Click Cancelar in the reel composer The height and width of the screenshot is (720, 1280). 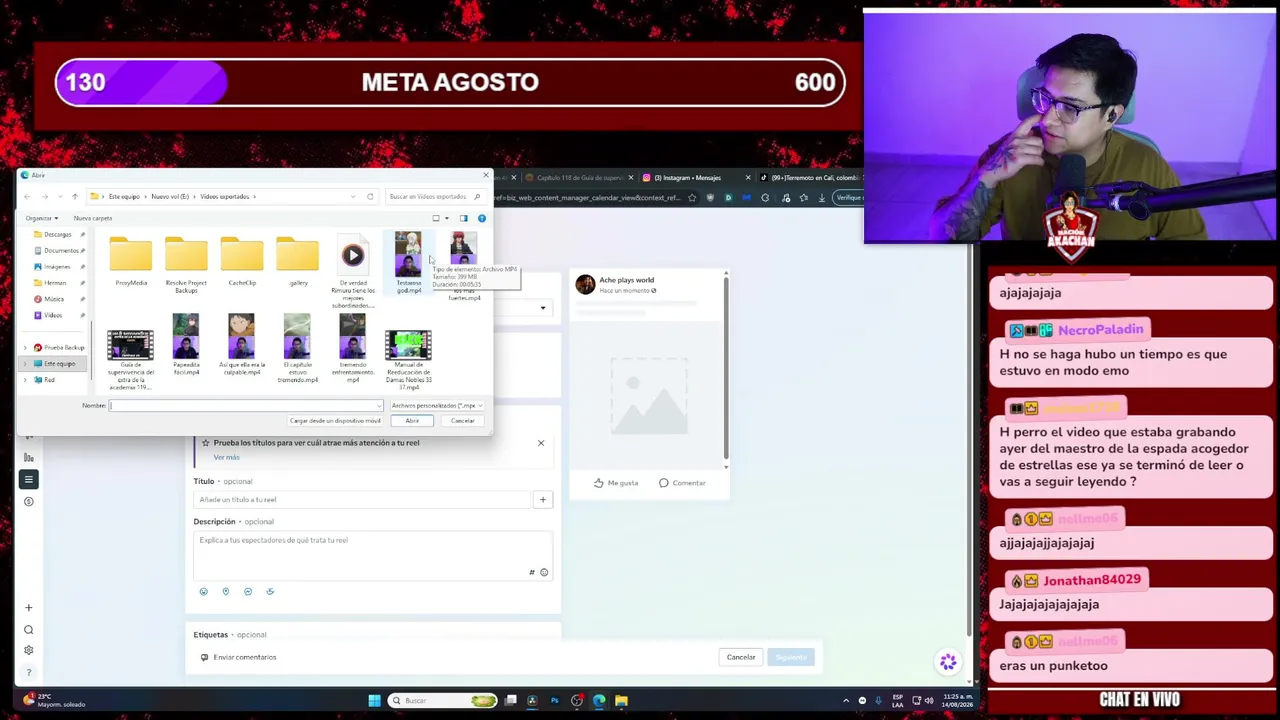(741, 657)
